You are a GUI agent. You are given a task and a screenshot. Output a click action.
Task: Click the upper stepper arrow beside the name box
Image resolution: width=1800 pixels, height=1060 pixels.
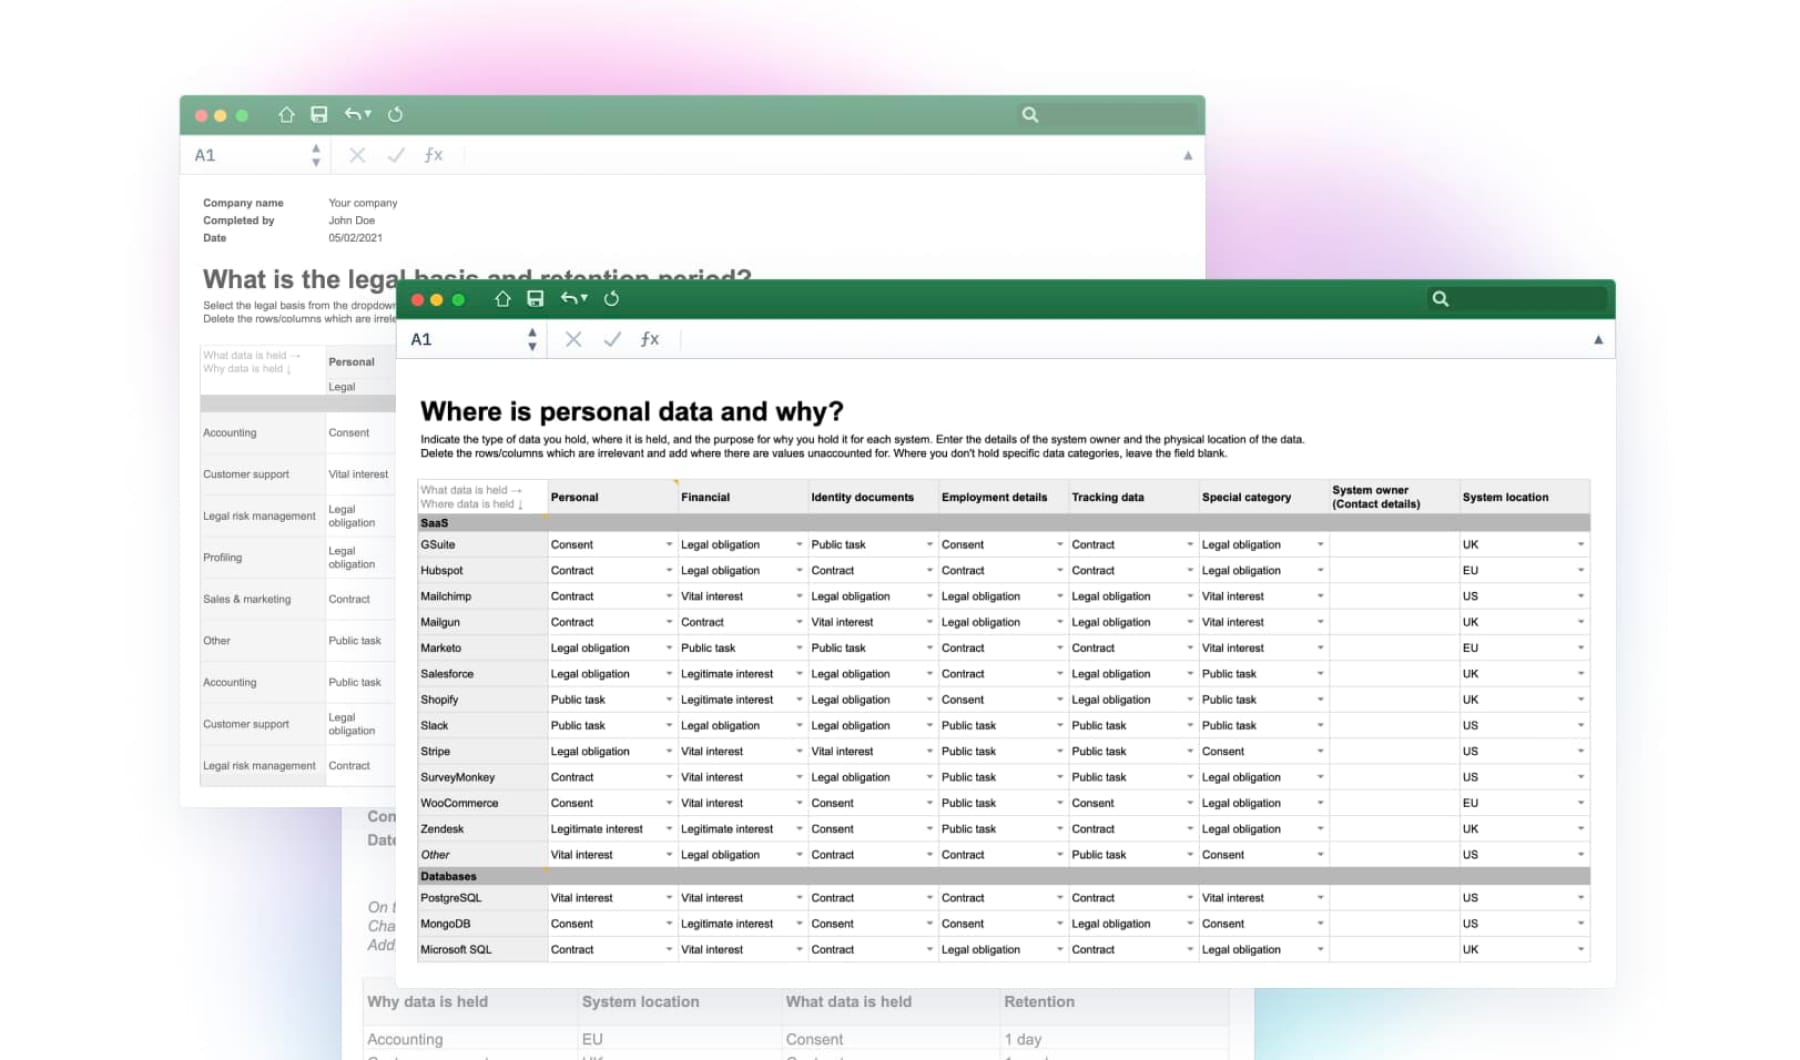[533, 333]
